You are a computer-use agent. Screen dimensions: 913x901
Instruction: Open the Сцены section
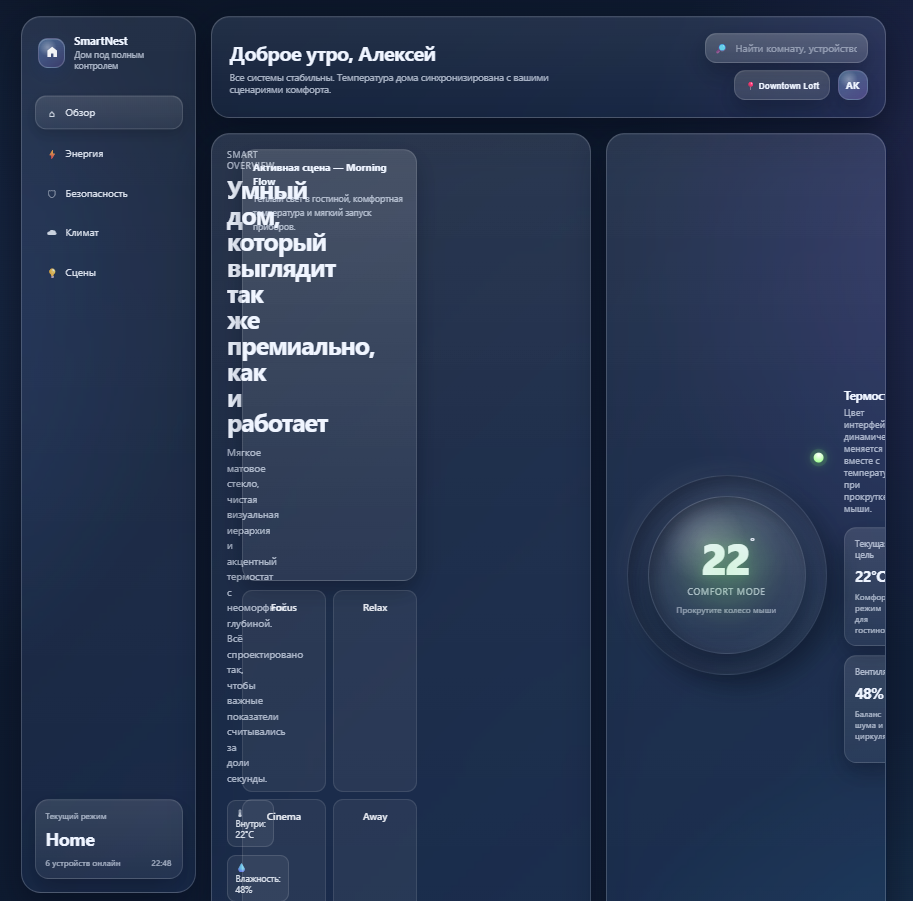click(109, 272)
